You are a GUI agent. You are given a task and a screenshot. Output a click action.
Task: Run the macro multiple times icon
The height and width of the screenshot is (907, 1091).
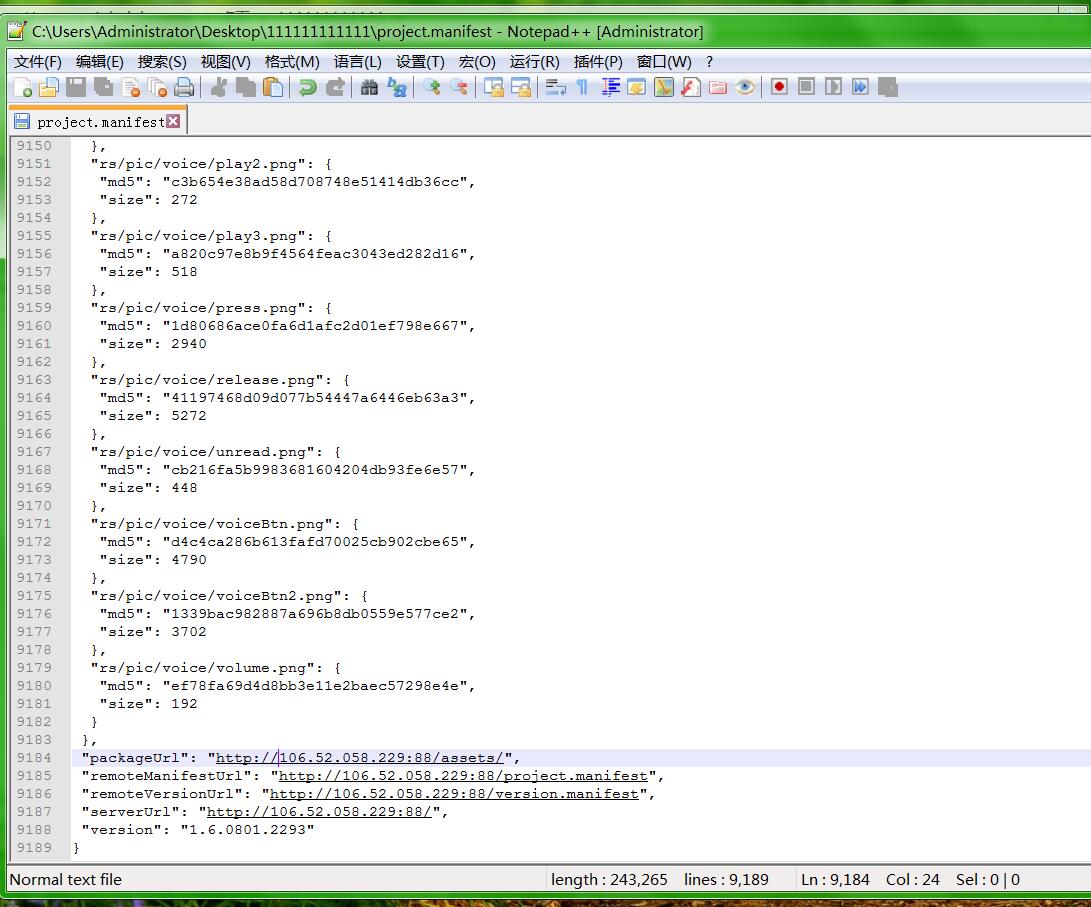860,88
